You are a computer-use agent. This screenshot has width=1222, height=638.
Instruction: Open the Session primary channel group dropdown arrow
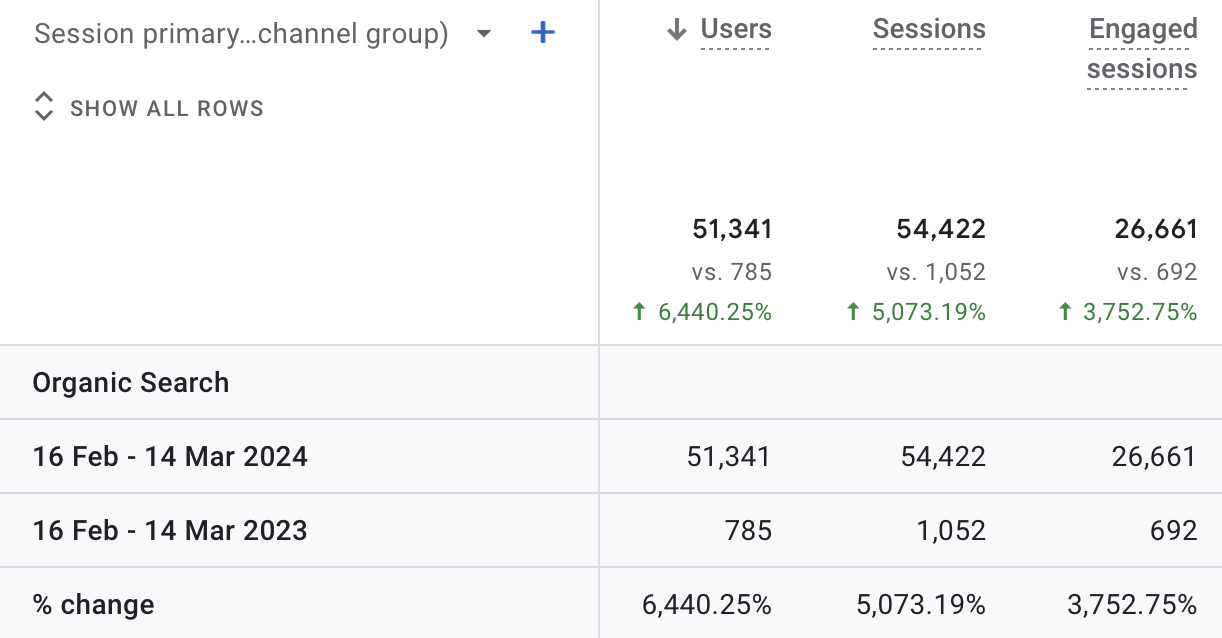pos(484,34)
